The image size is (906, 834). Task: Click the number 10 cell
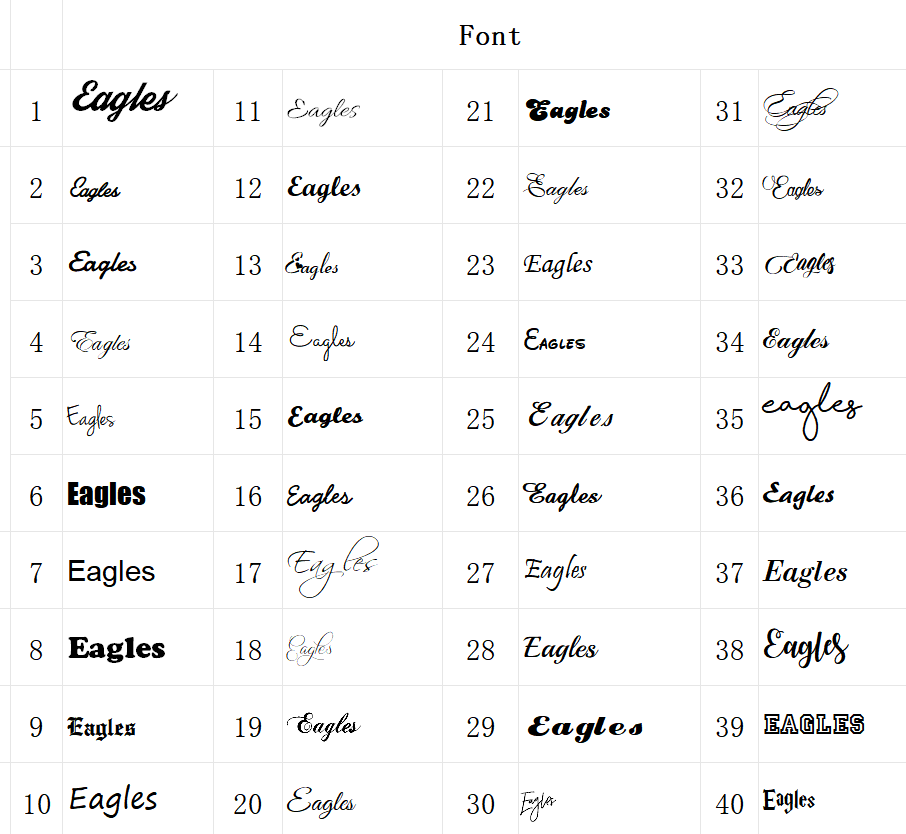point(37,804)
